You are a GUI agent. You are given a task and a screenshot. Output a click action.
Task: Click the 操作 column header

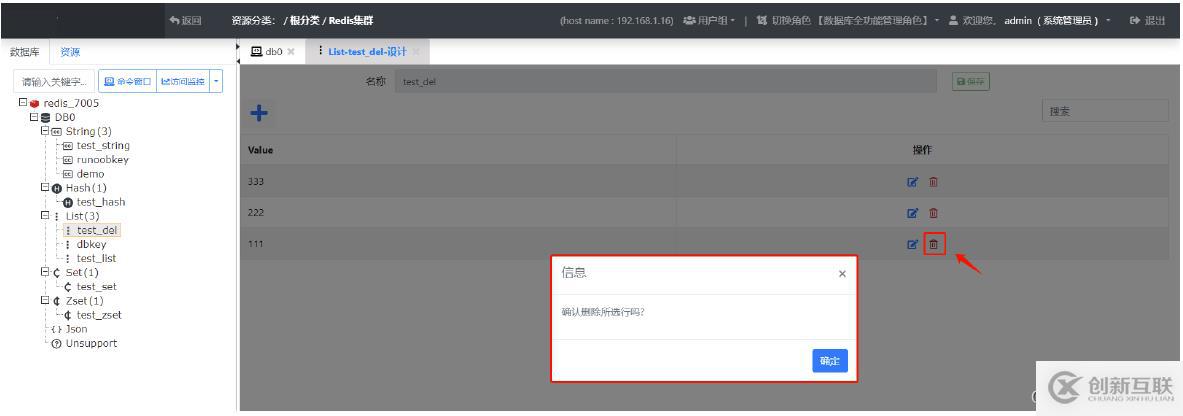(x=922, y=150)
